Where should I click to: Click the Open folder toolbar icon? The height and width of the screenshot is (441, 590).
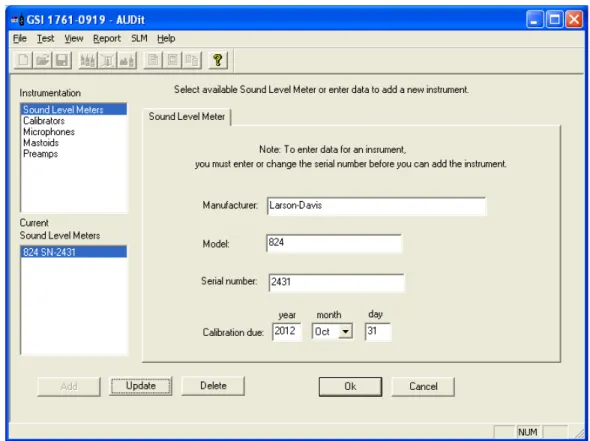43,60
